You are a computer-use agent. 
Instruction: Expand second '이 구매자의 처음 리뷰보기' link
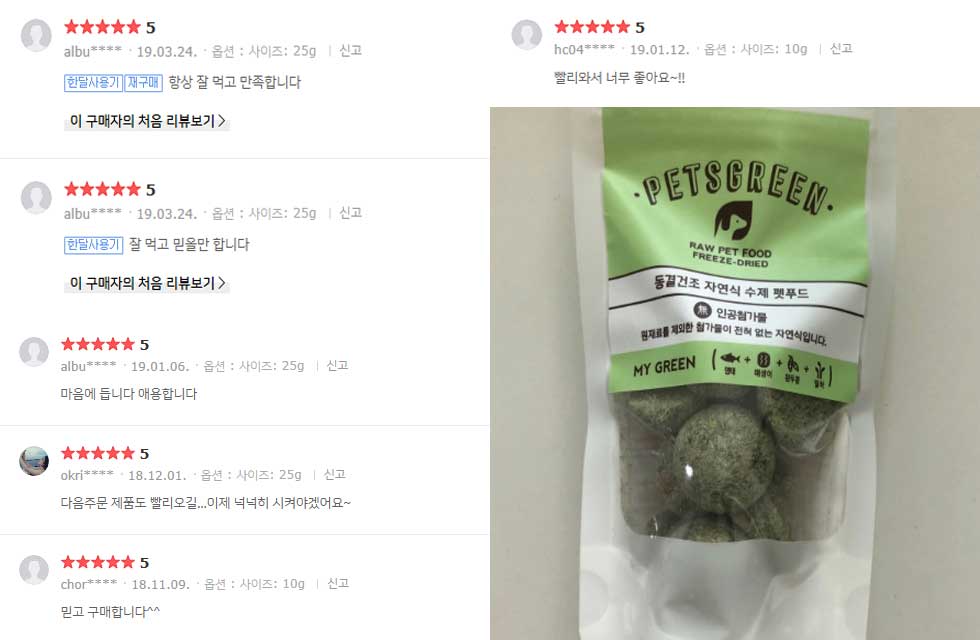tap(148, 283)
